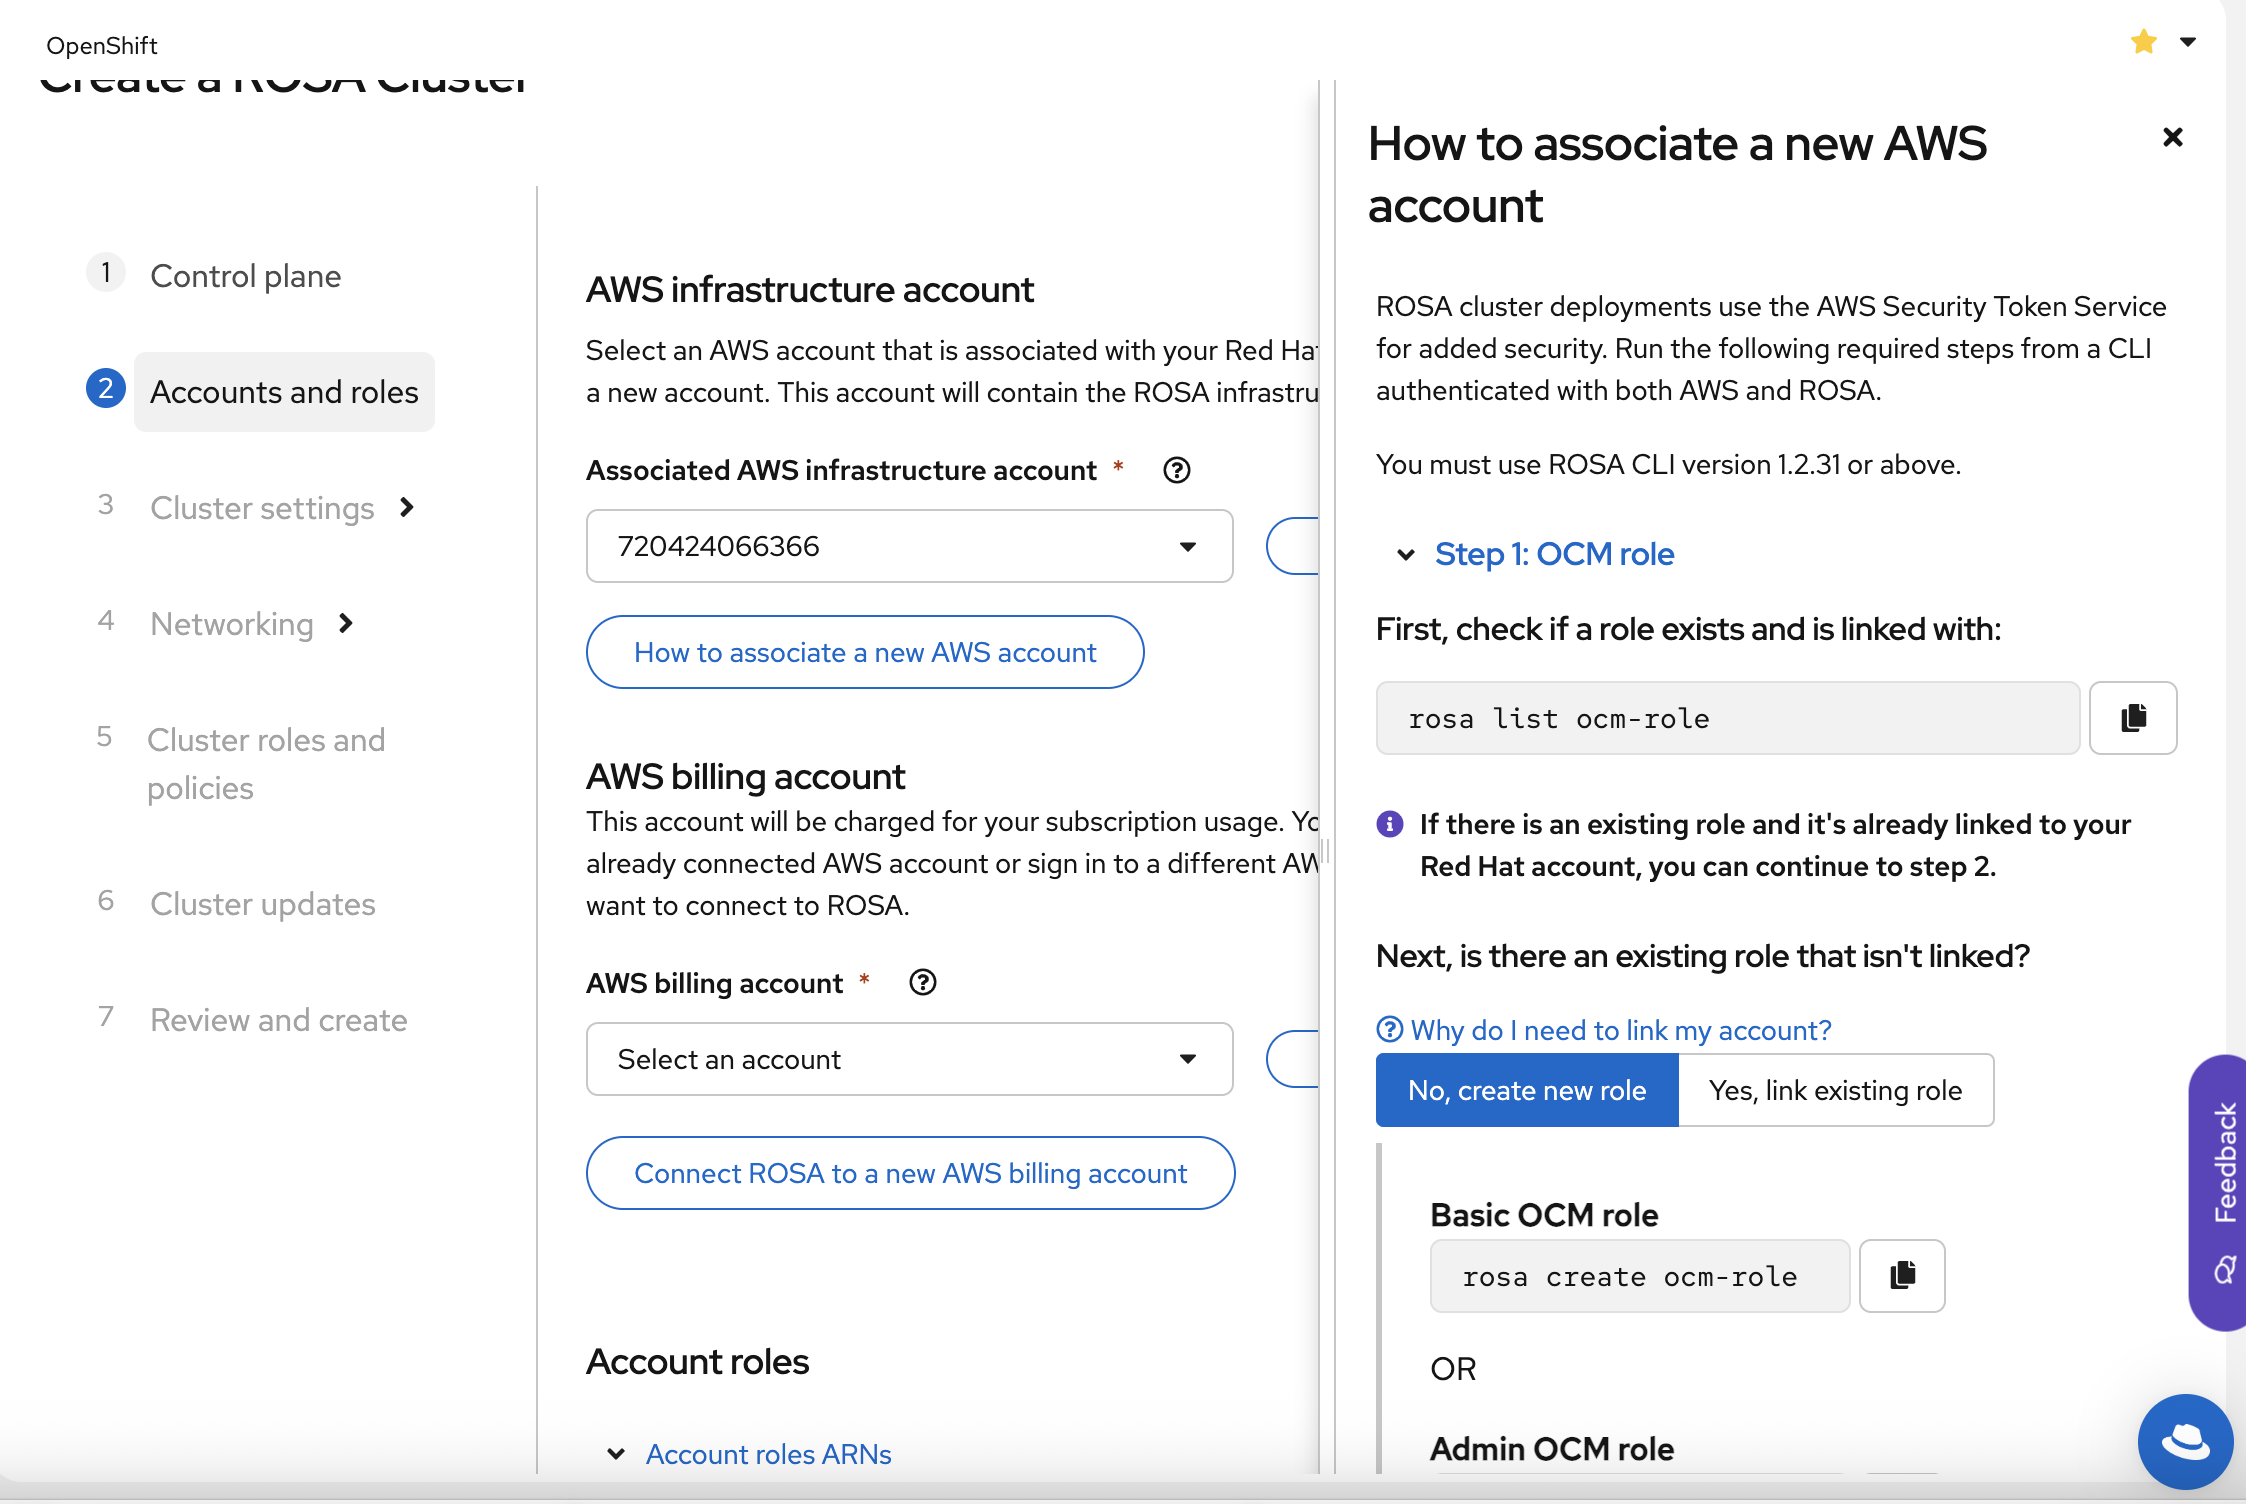Image resolution: width=2246 pixels, height=1504 pixels.
Task: Open the dropdown arrow next to star
Action: 2188,42
